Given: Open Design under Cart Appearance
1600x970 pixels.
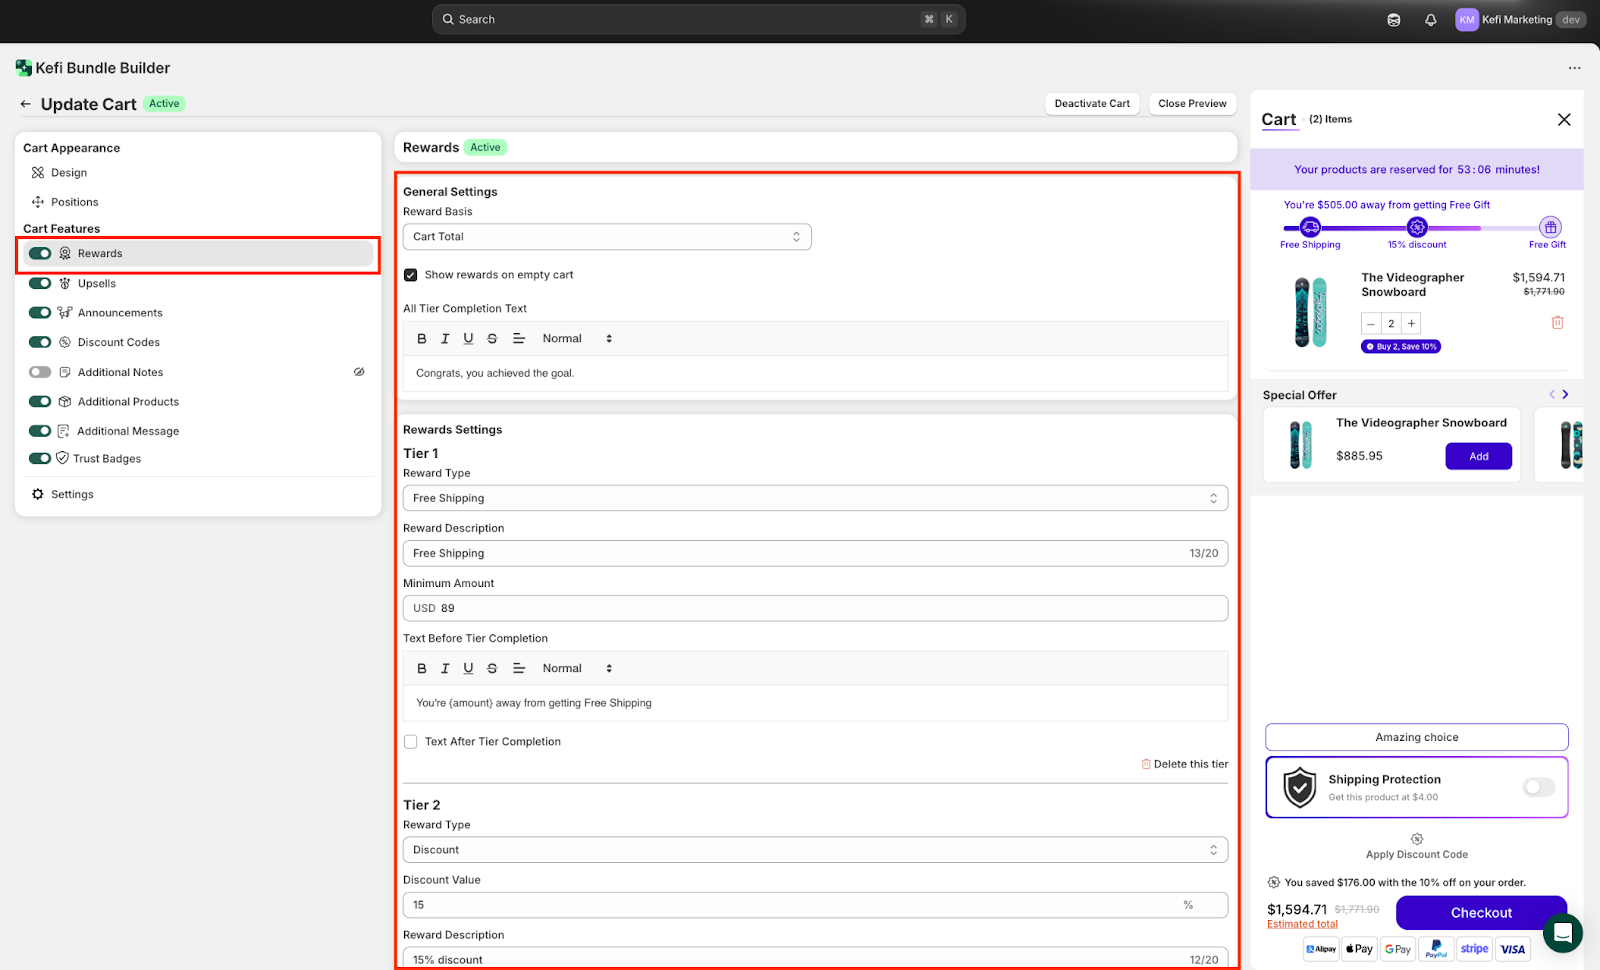Looking at the screenshot, I should click(69, 173).
